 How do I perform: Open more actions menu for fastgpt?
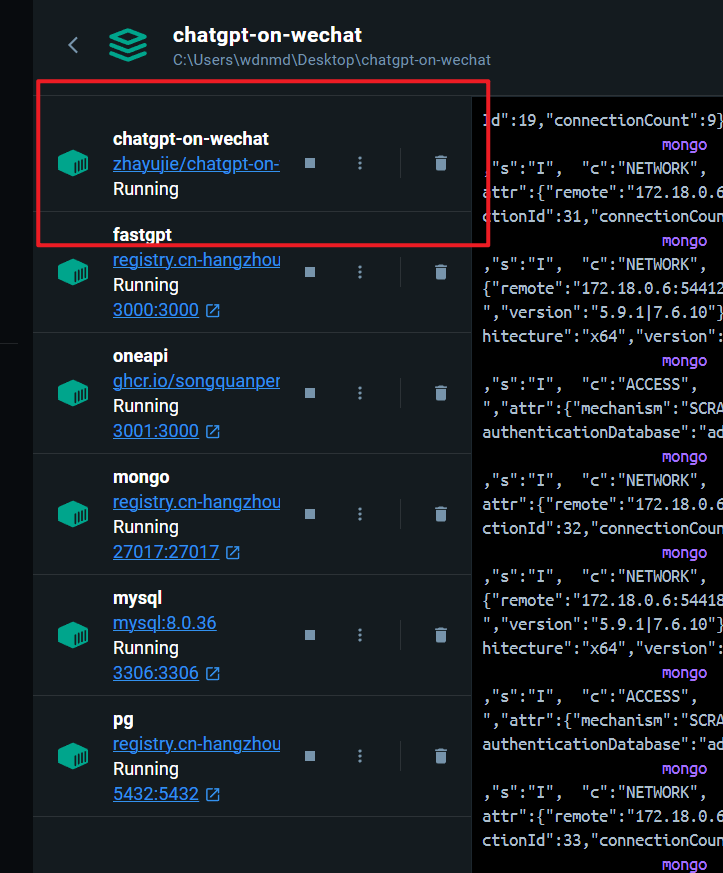pyautogui.click(x=360, y=272)
